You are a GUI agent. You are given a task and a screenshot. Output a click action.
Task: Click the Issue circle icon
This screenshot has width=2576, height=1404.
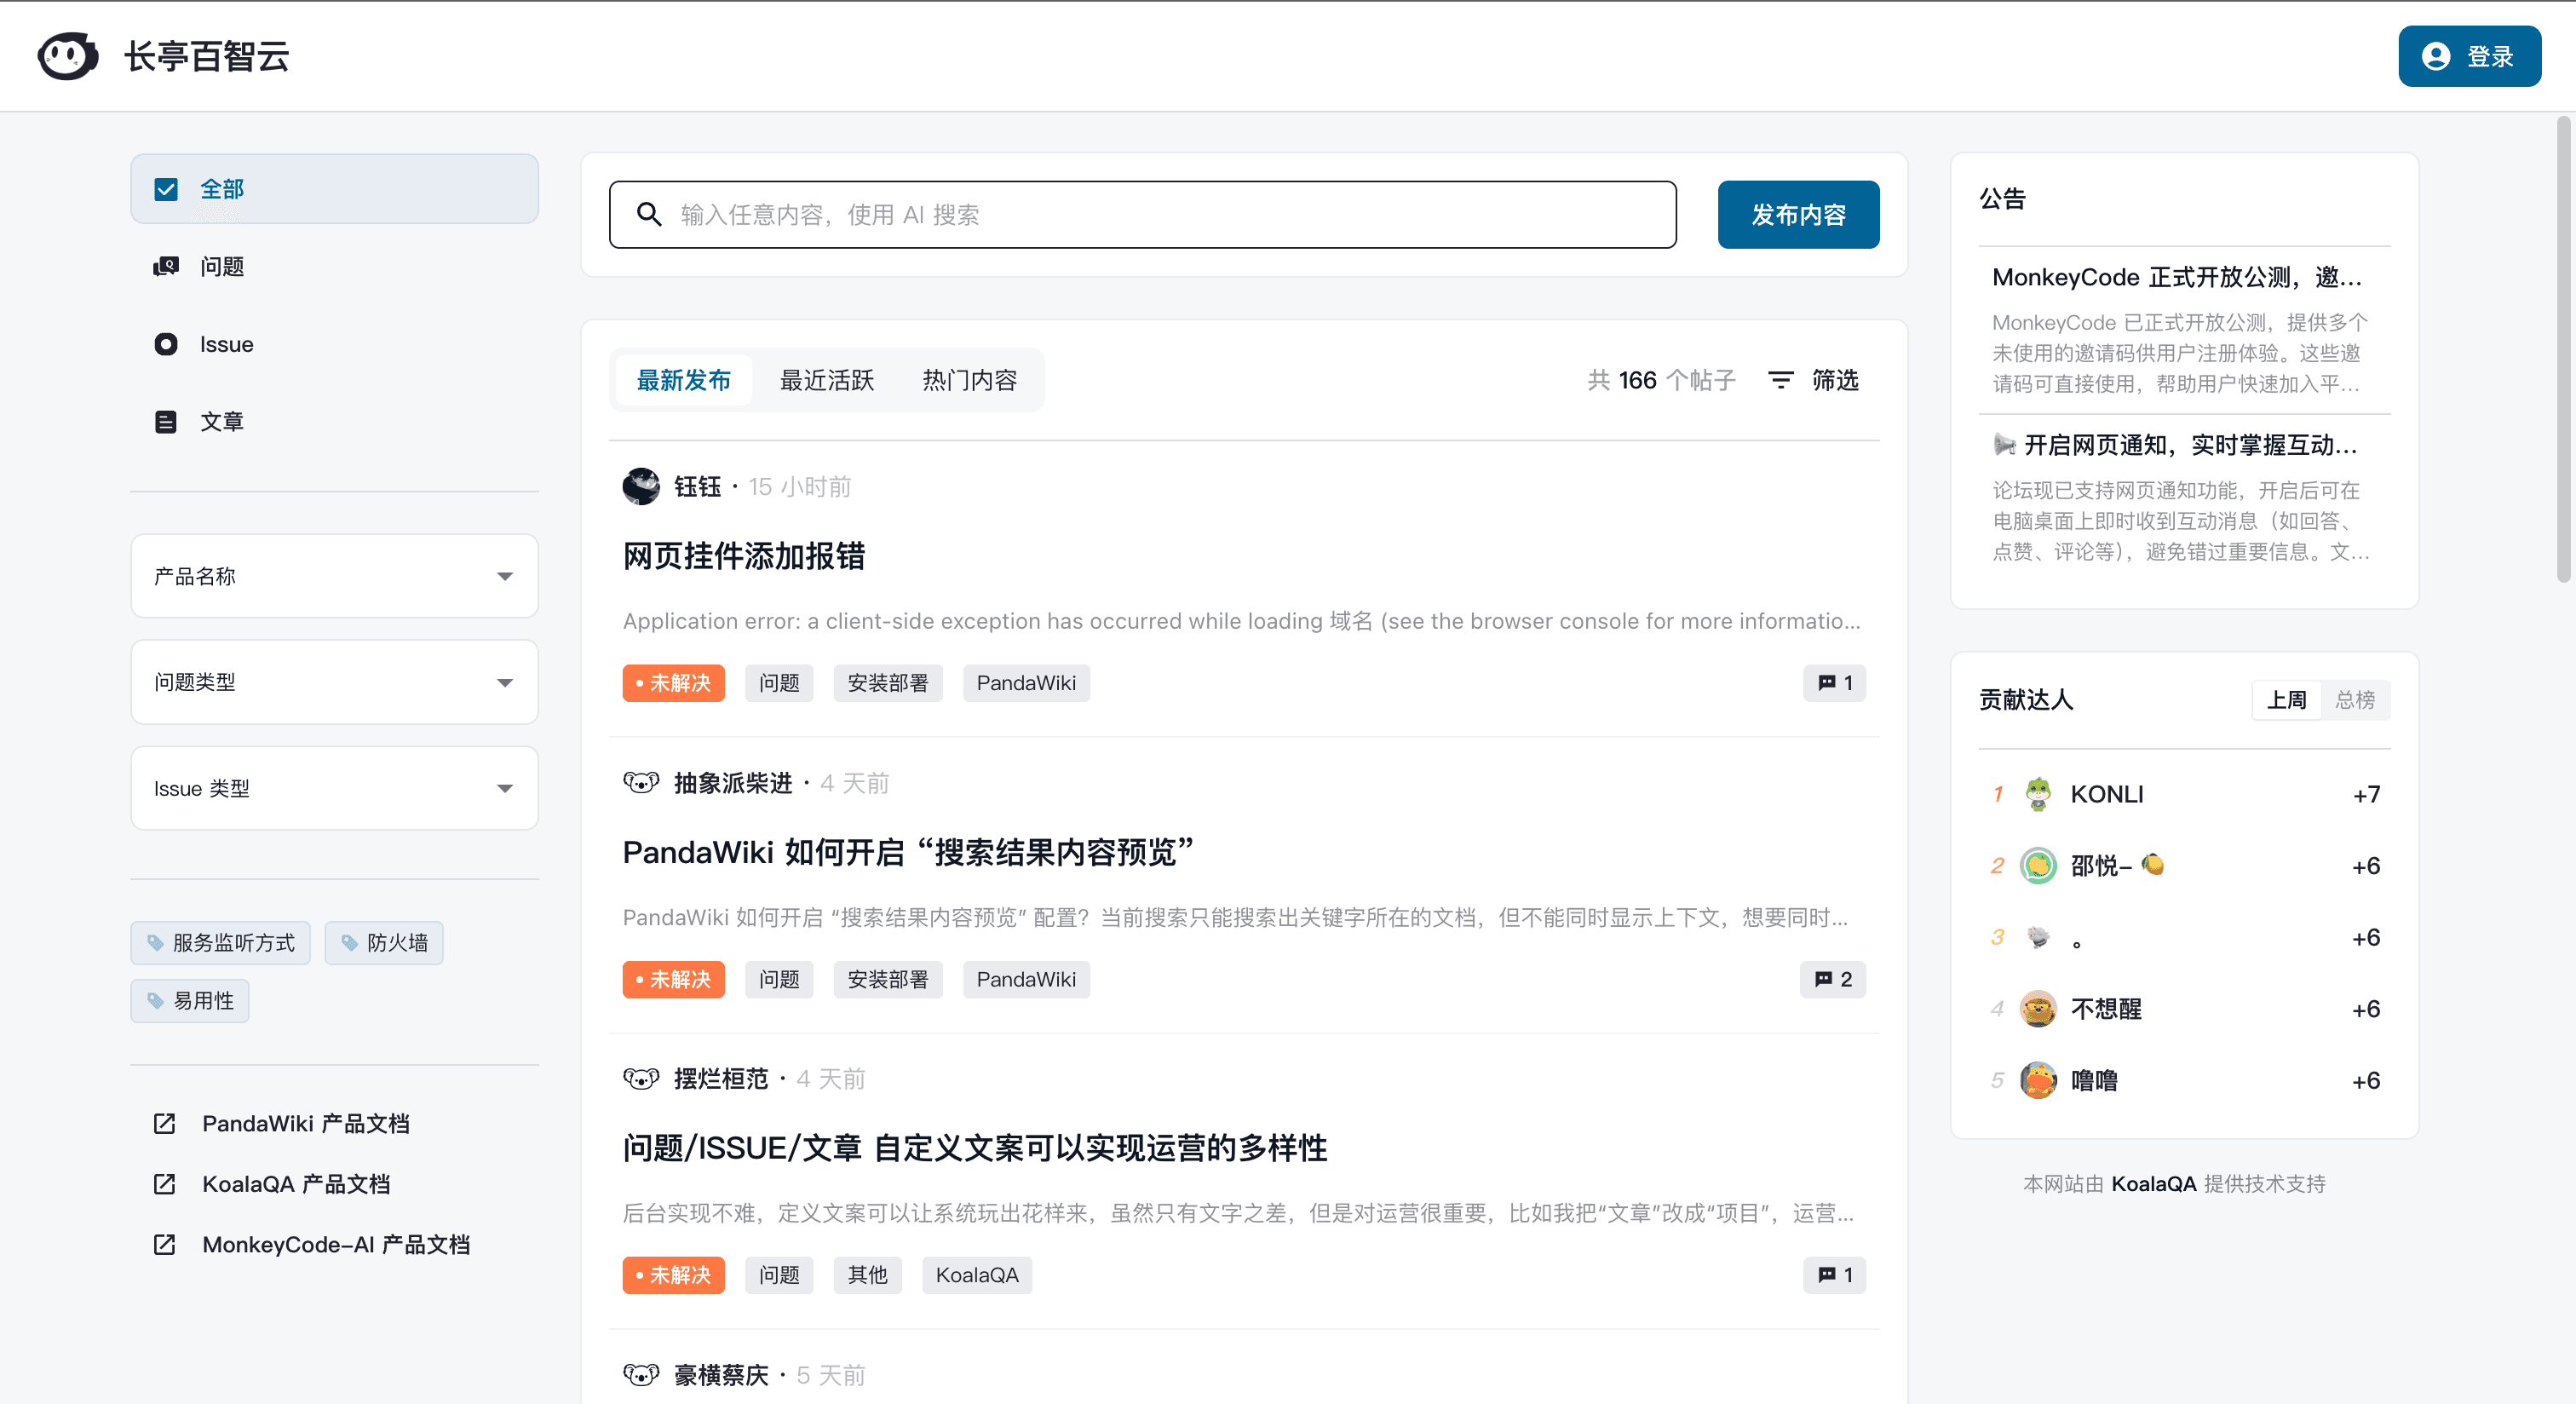[x=166, y=344]
